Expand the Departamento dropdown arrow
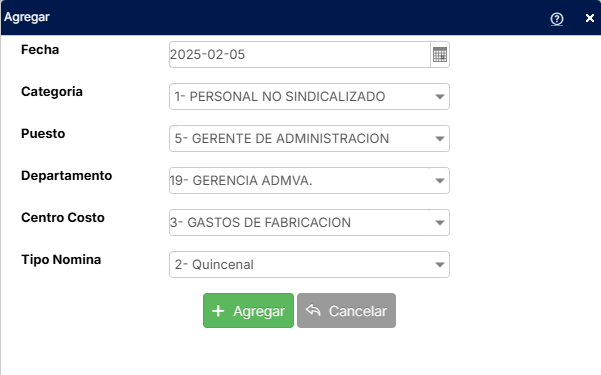 coord(440,181)
